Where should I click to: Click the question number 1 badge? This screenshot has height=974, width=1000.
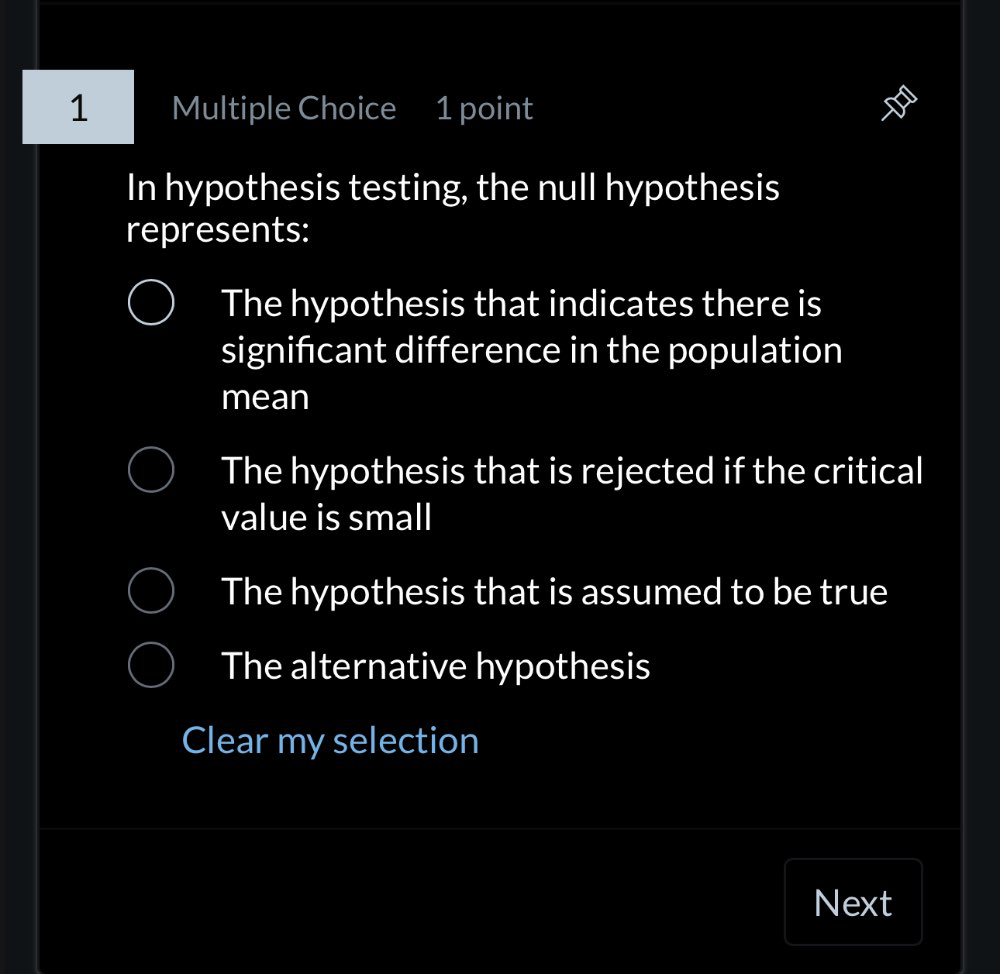click(x=78, y=107)
